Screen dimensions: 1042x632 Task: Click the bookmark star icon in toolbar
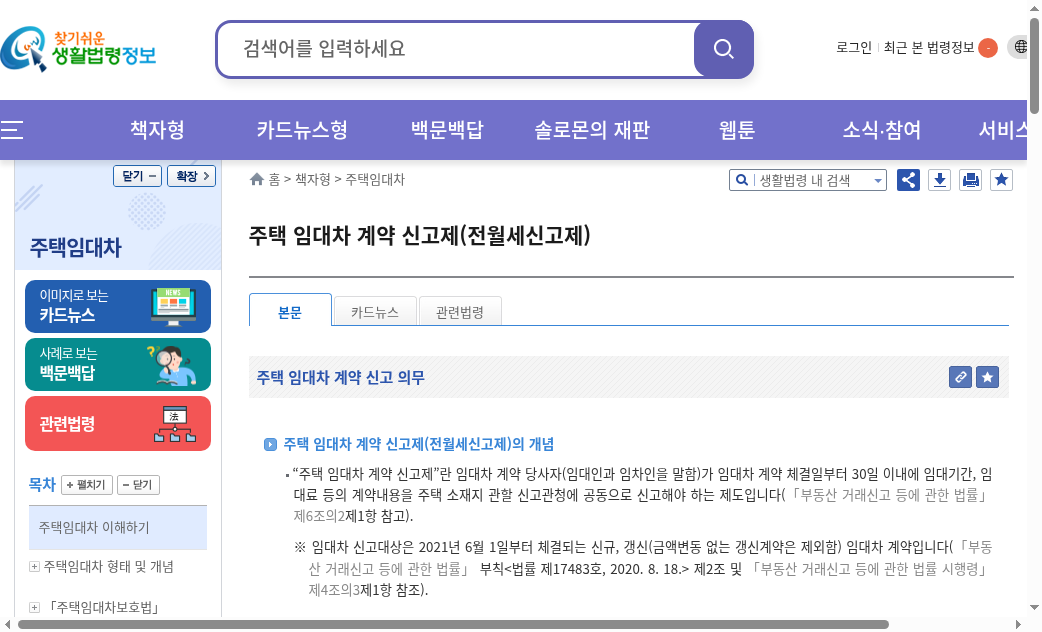pos(1001,180)
